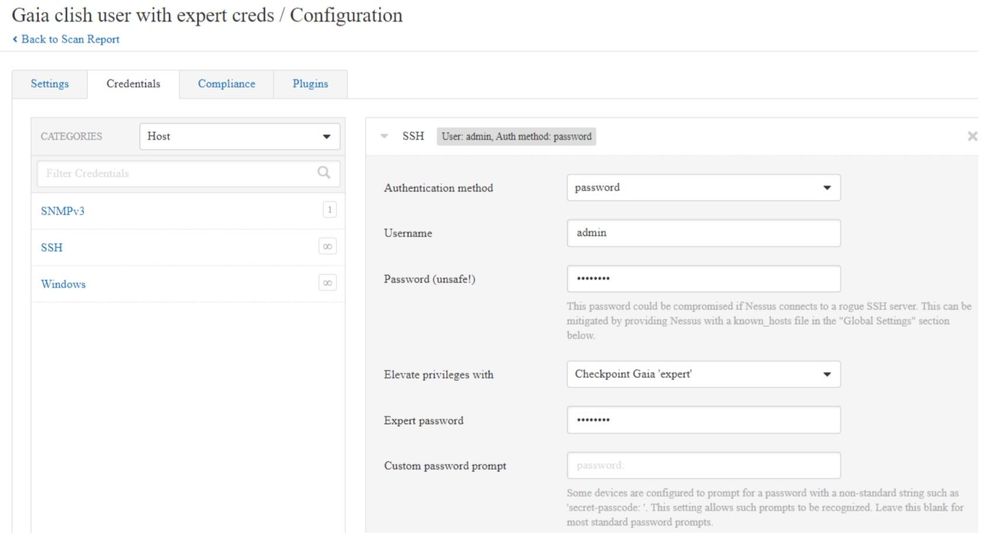Image resolution: width=998 pixels, height=553 pixels.
Task: Open the Elevate privileges with dropdown
Action: (703, 374)
